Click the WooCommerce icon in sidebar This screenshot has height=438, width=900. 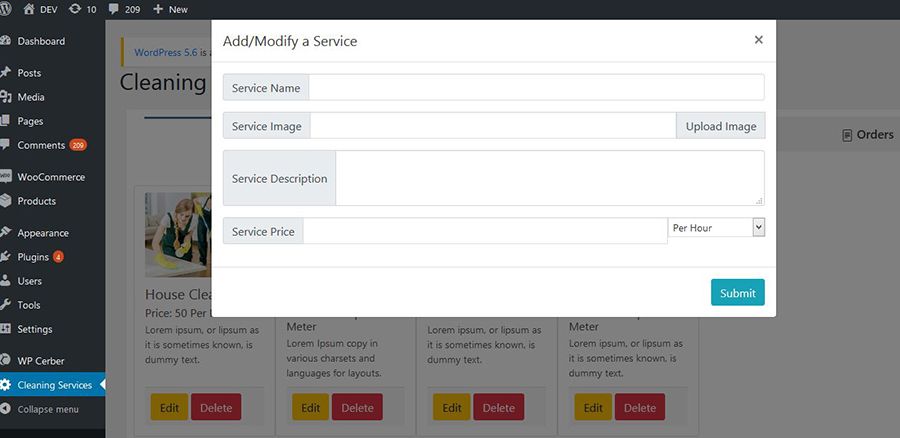[6, 177]
